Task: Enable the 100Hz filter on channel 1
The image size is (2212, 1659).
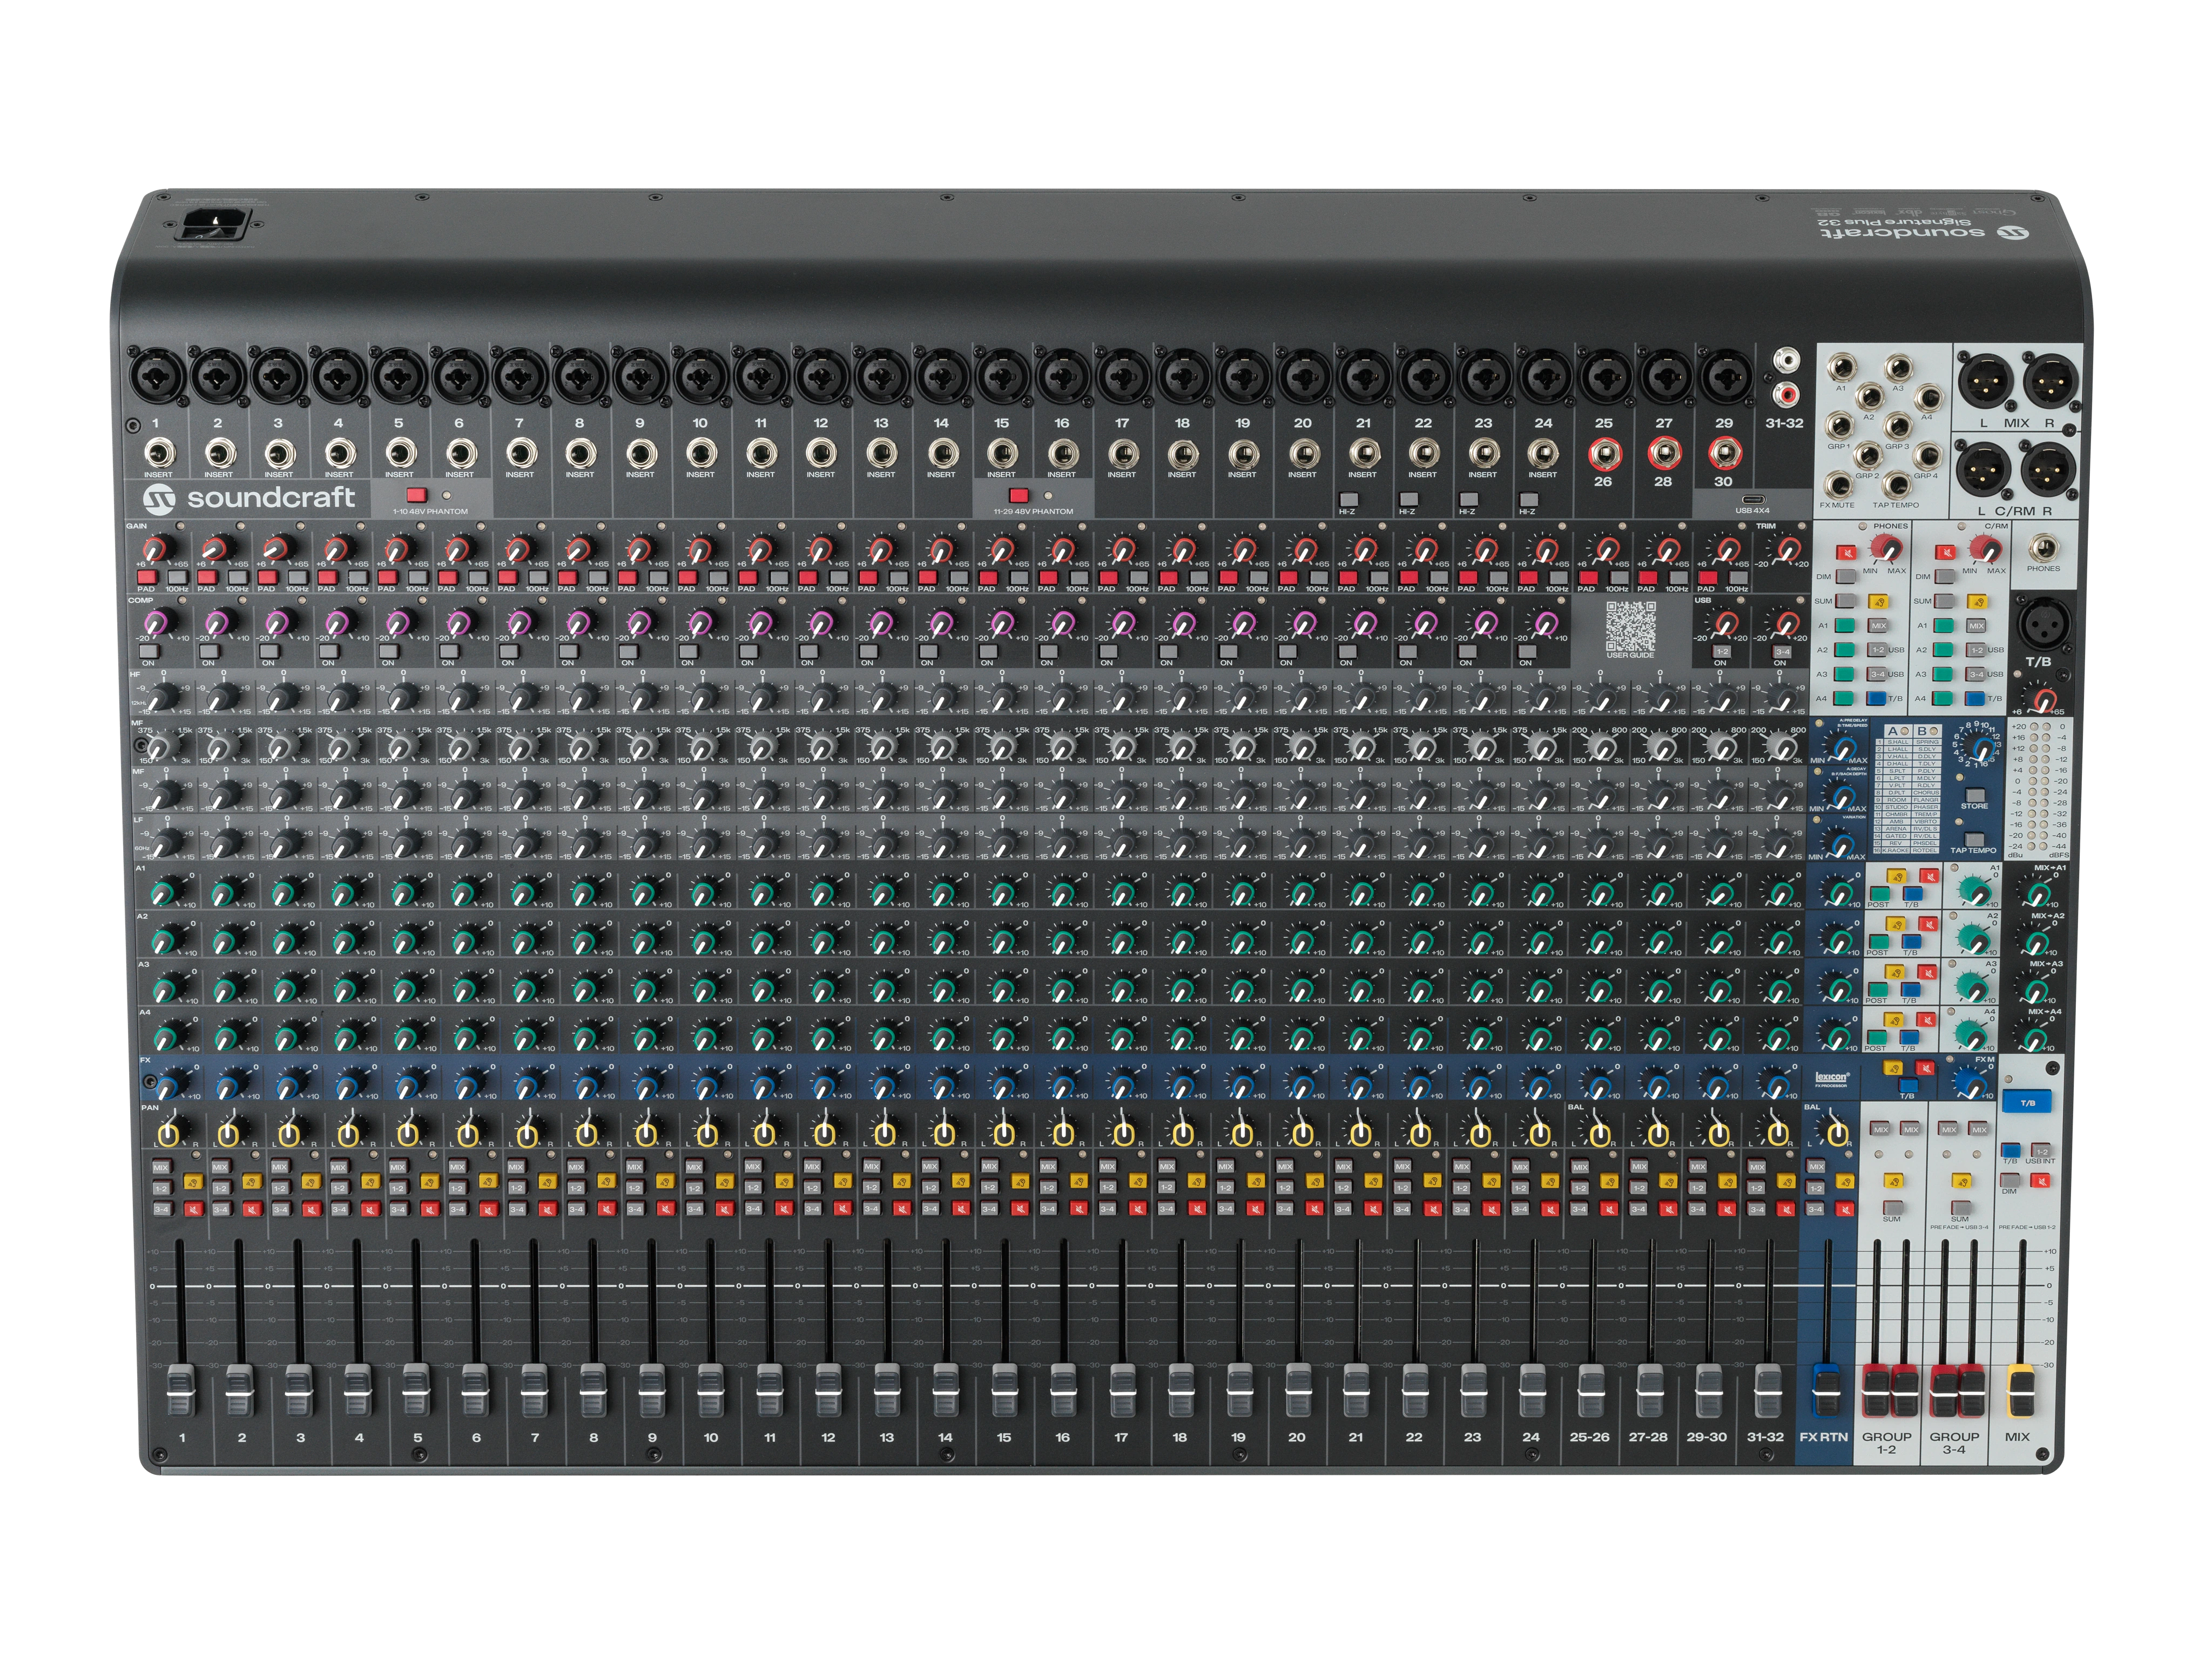Action: tap(178, 578)
